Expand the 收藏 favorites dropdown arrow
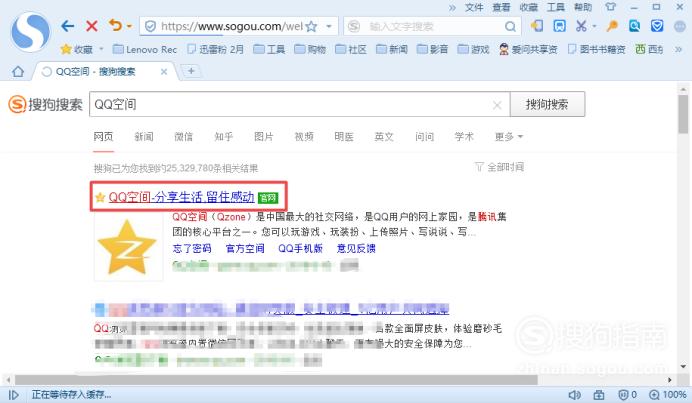692x403 pixels. coord(102,49)
